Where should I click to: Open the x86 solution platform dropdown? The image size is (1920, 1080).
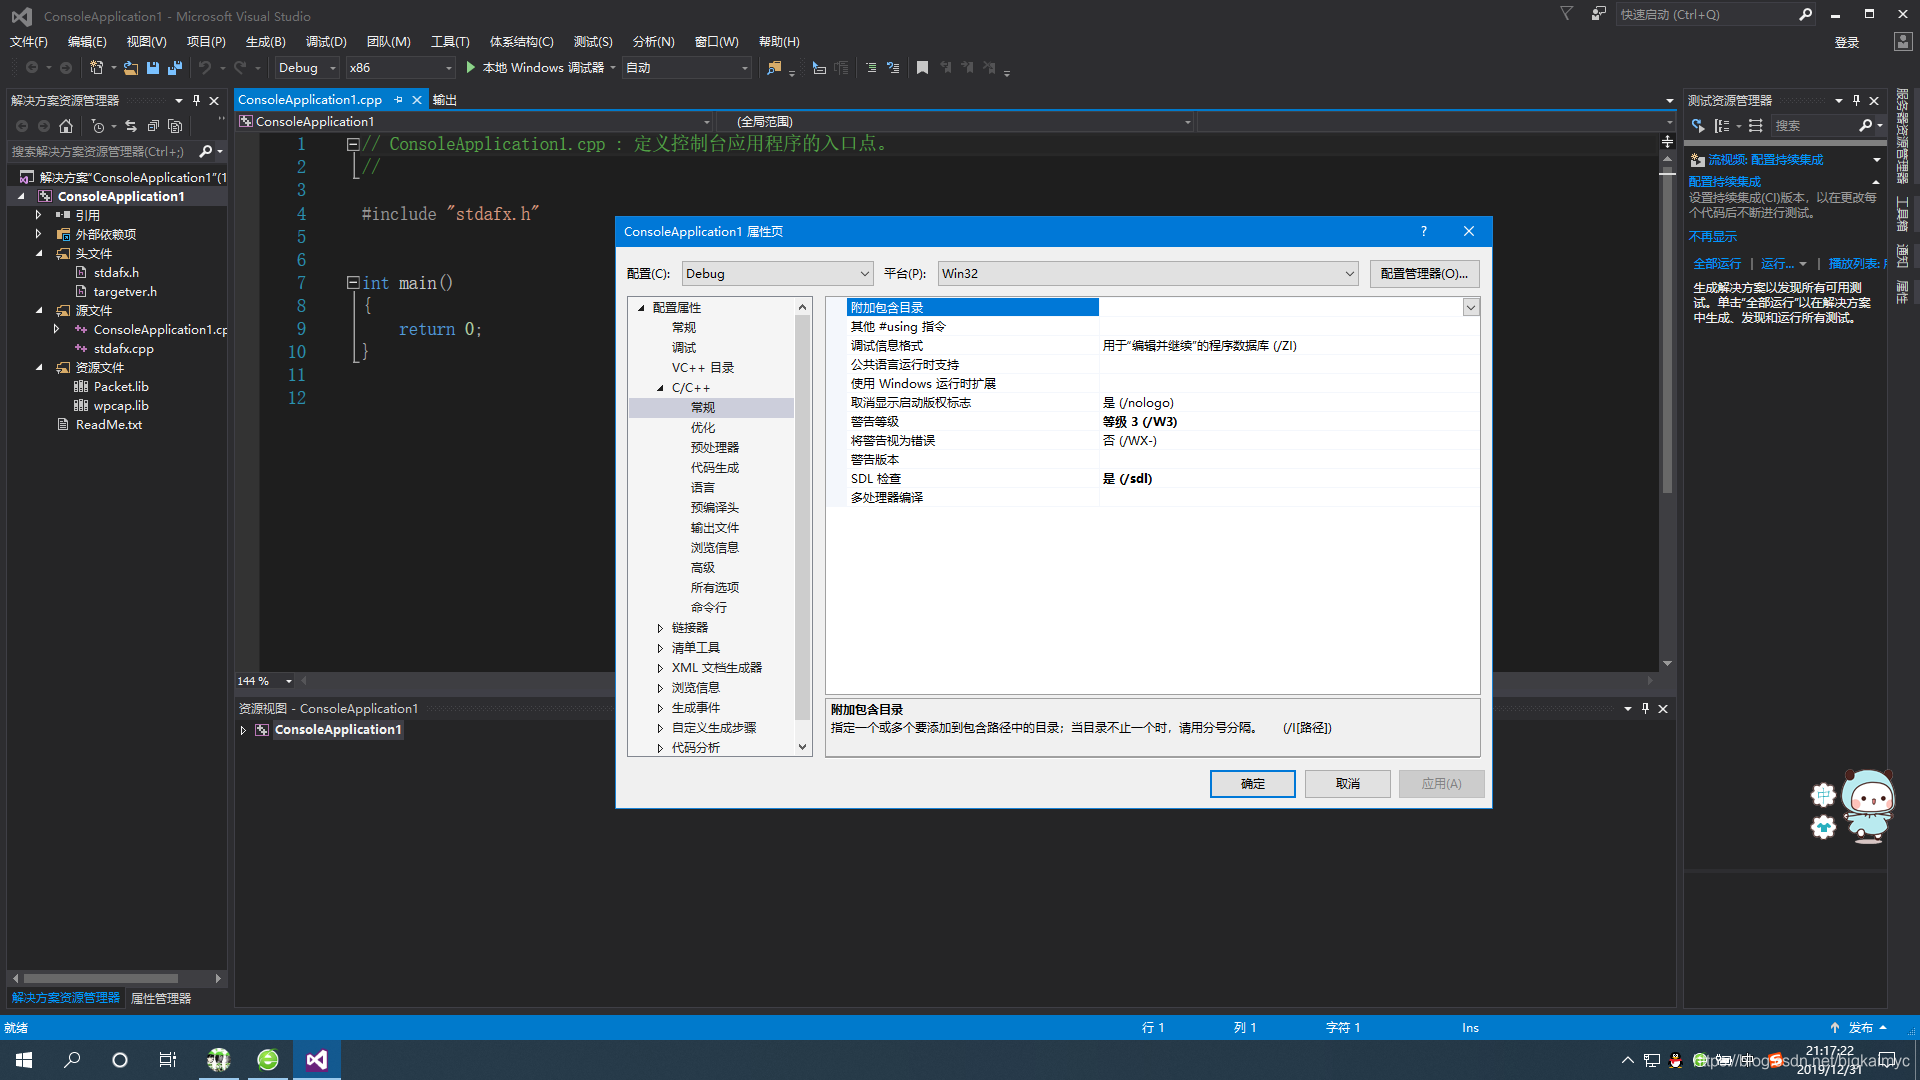click(x=400, y=68)
